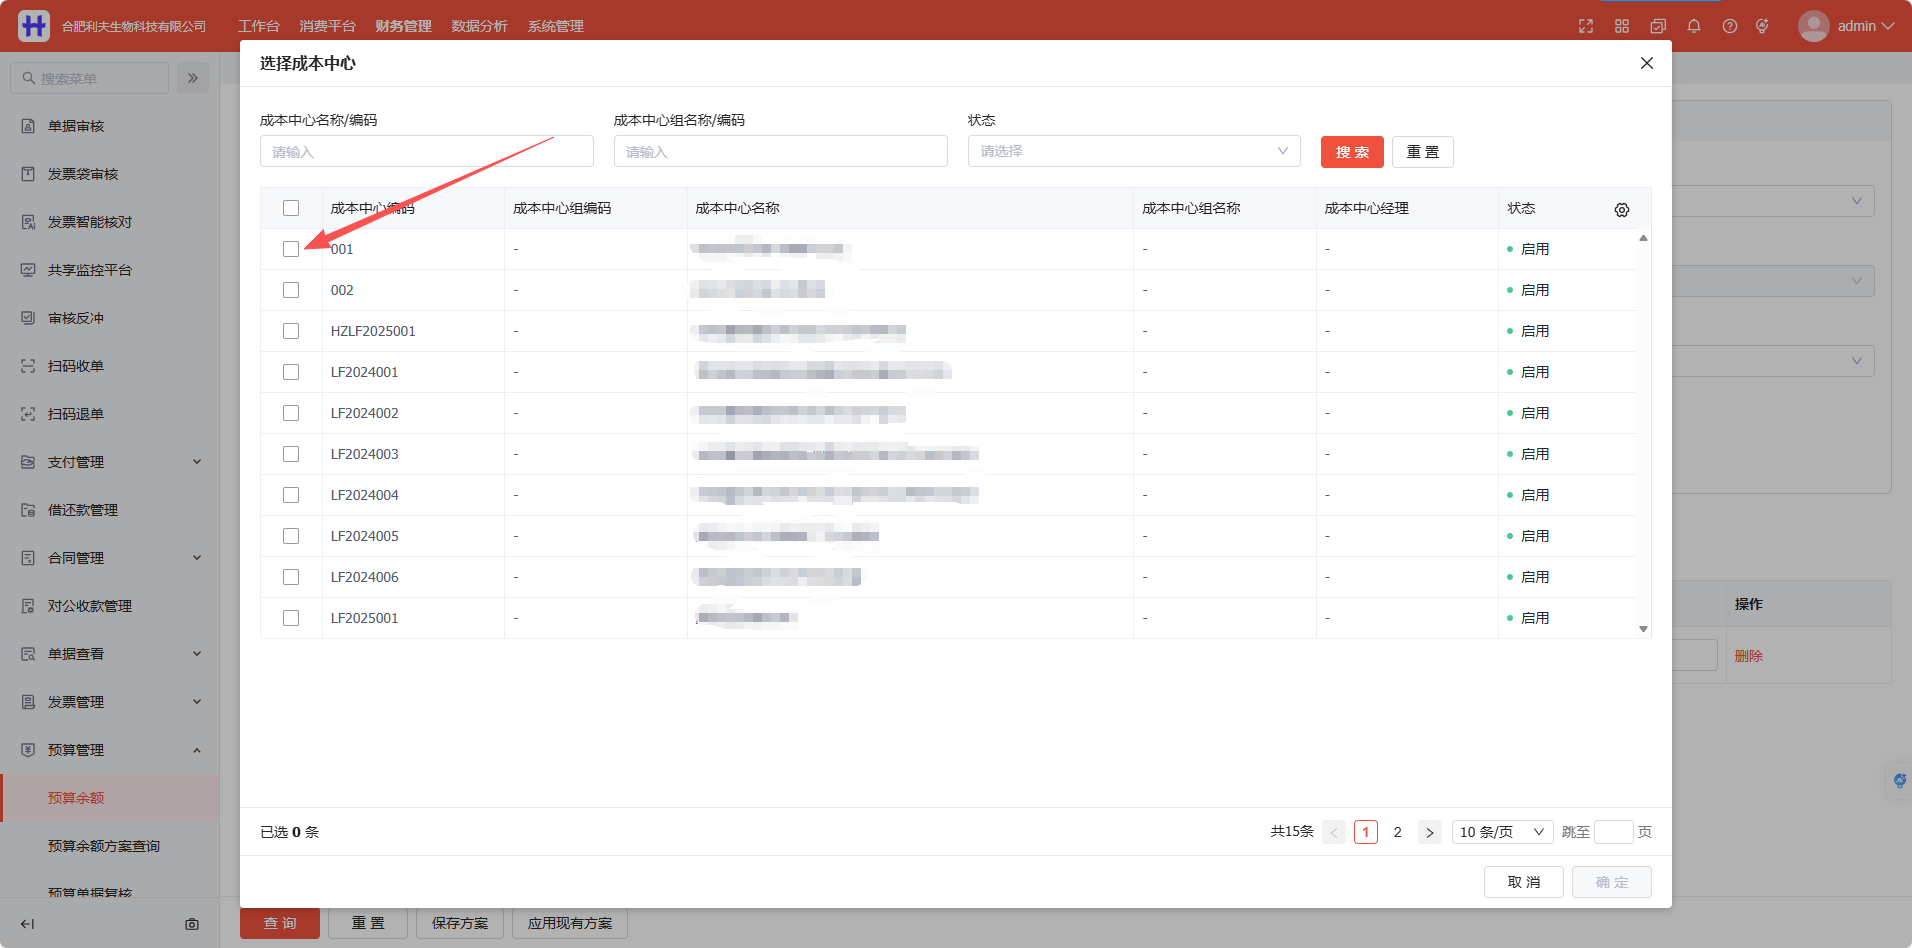Click the 审核反冲 sidebar icon

[28, 318]
